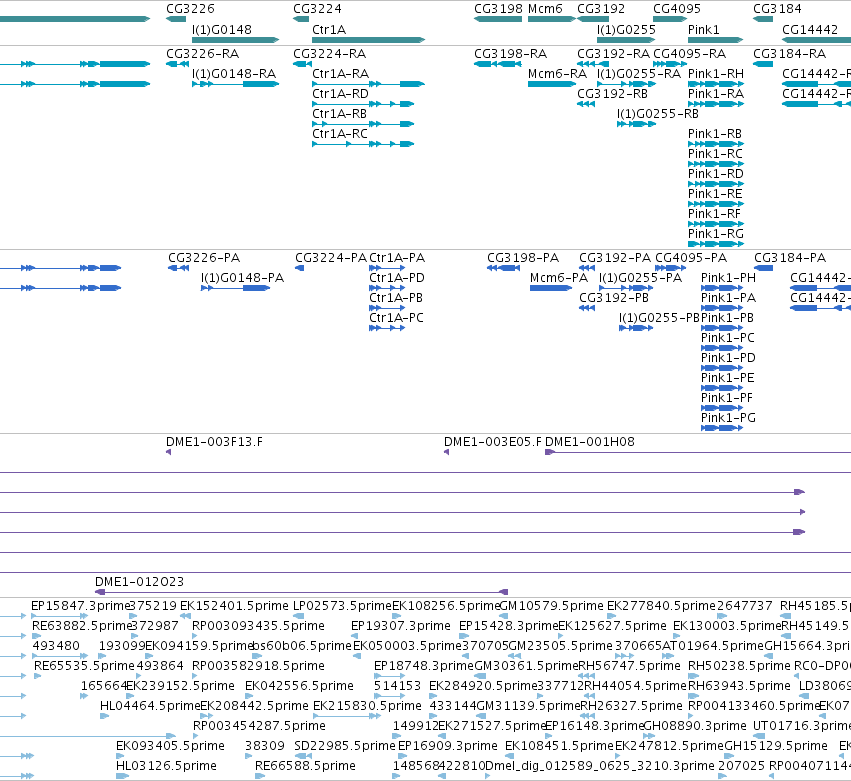Click the Pink1-PG protein label
The height and width of the screenshot is (781, 851).
pyautogui.click(x=728, y=417)
